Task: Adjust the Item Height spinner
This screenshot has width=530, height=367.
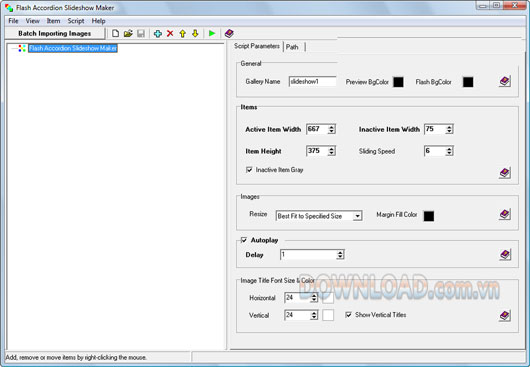Action: tap(332, 151)
